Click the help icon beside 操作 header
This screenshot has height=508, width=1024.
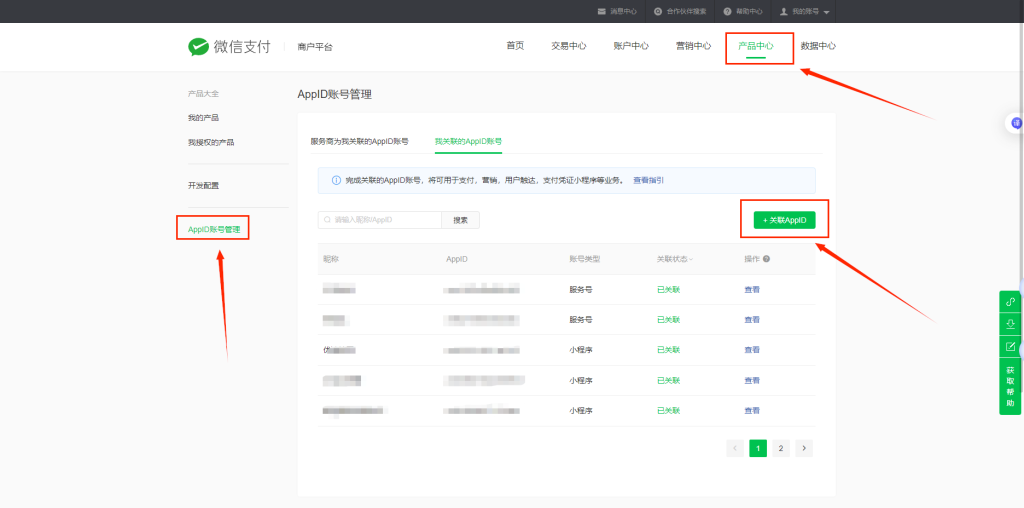(766, 259)
